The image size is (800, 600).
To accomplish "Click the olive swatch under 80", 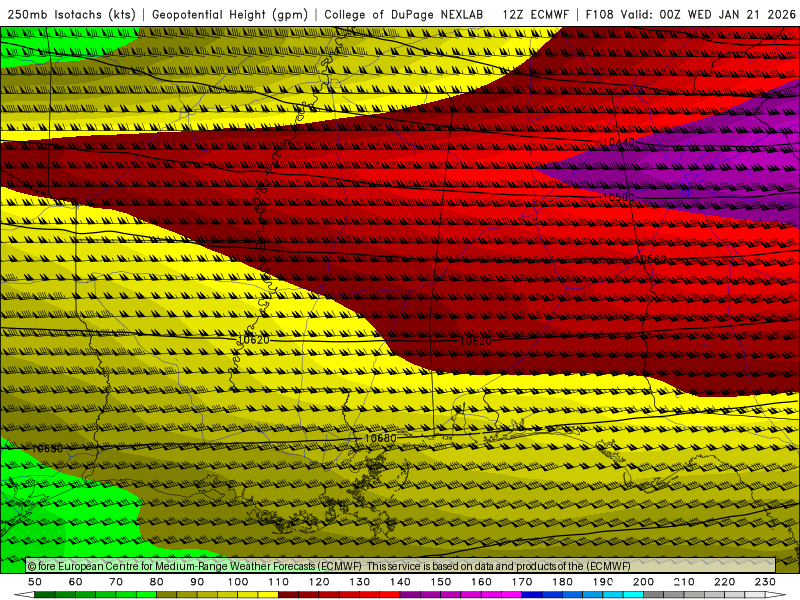I will click(167, 595).
